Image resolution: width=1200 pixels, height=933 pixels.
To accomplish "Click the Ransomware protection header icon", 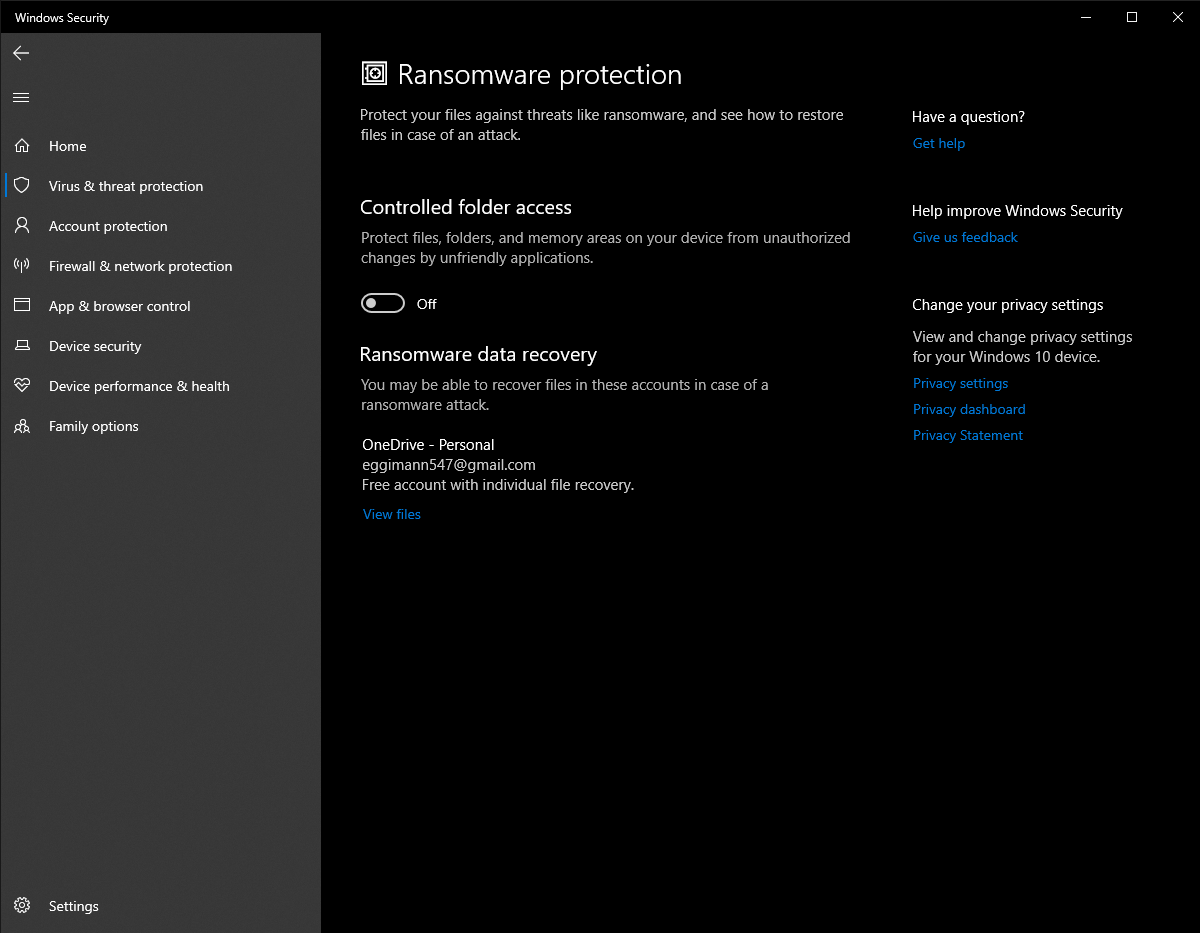I will pos(374,74).
